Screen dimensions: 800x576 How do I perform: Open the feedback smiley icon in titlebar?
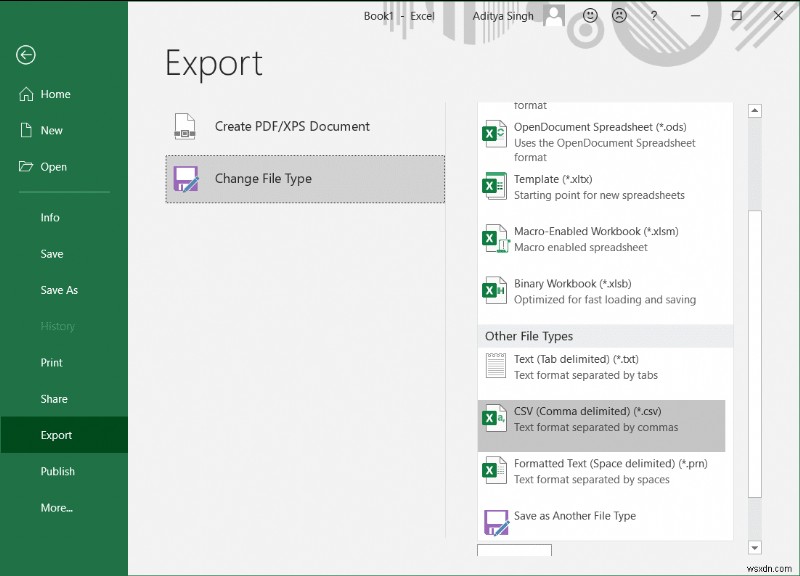pyautogui.click(x=589, y=16)
